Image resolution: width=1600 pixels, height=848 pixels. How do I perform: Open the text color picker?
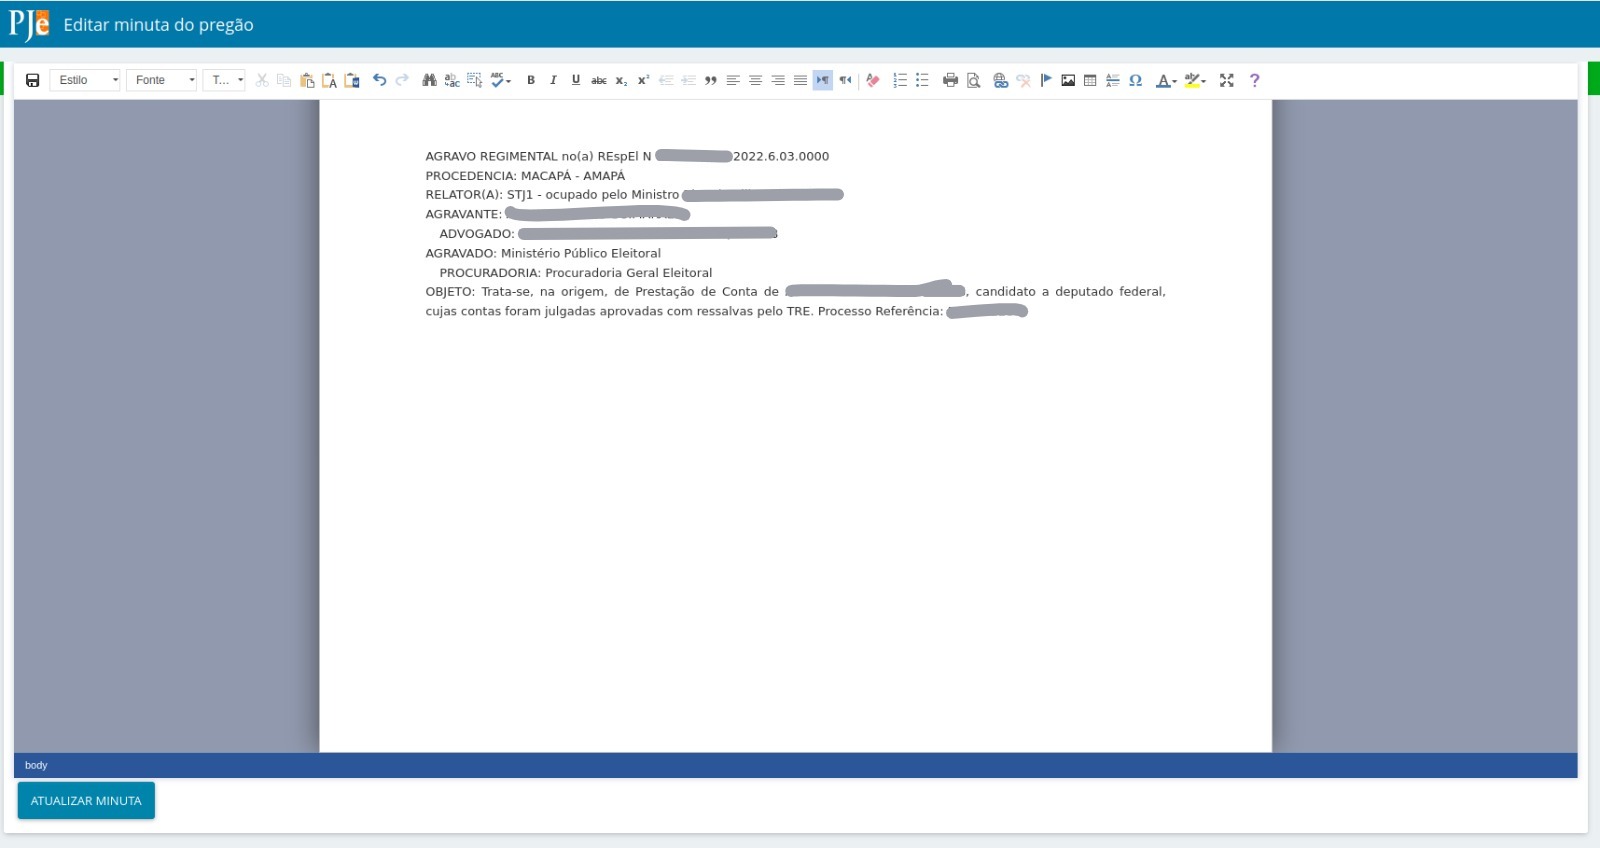pyautogui.click(x=1166, y=80)
